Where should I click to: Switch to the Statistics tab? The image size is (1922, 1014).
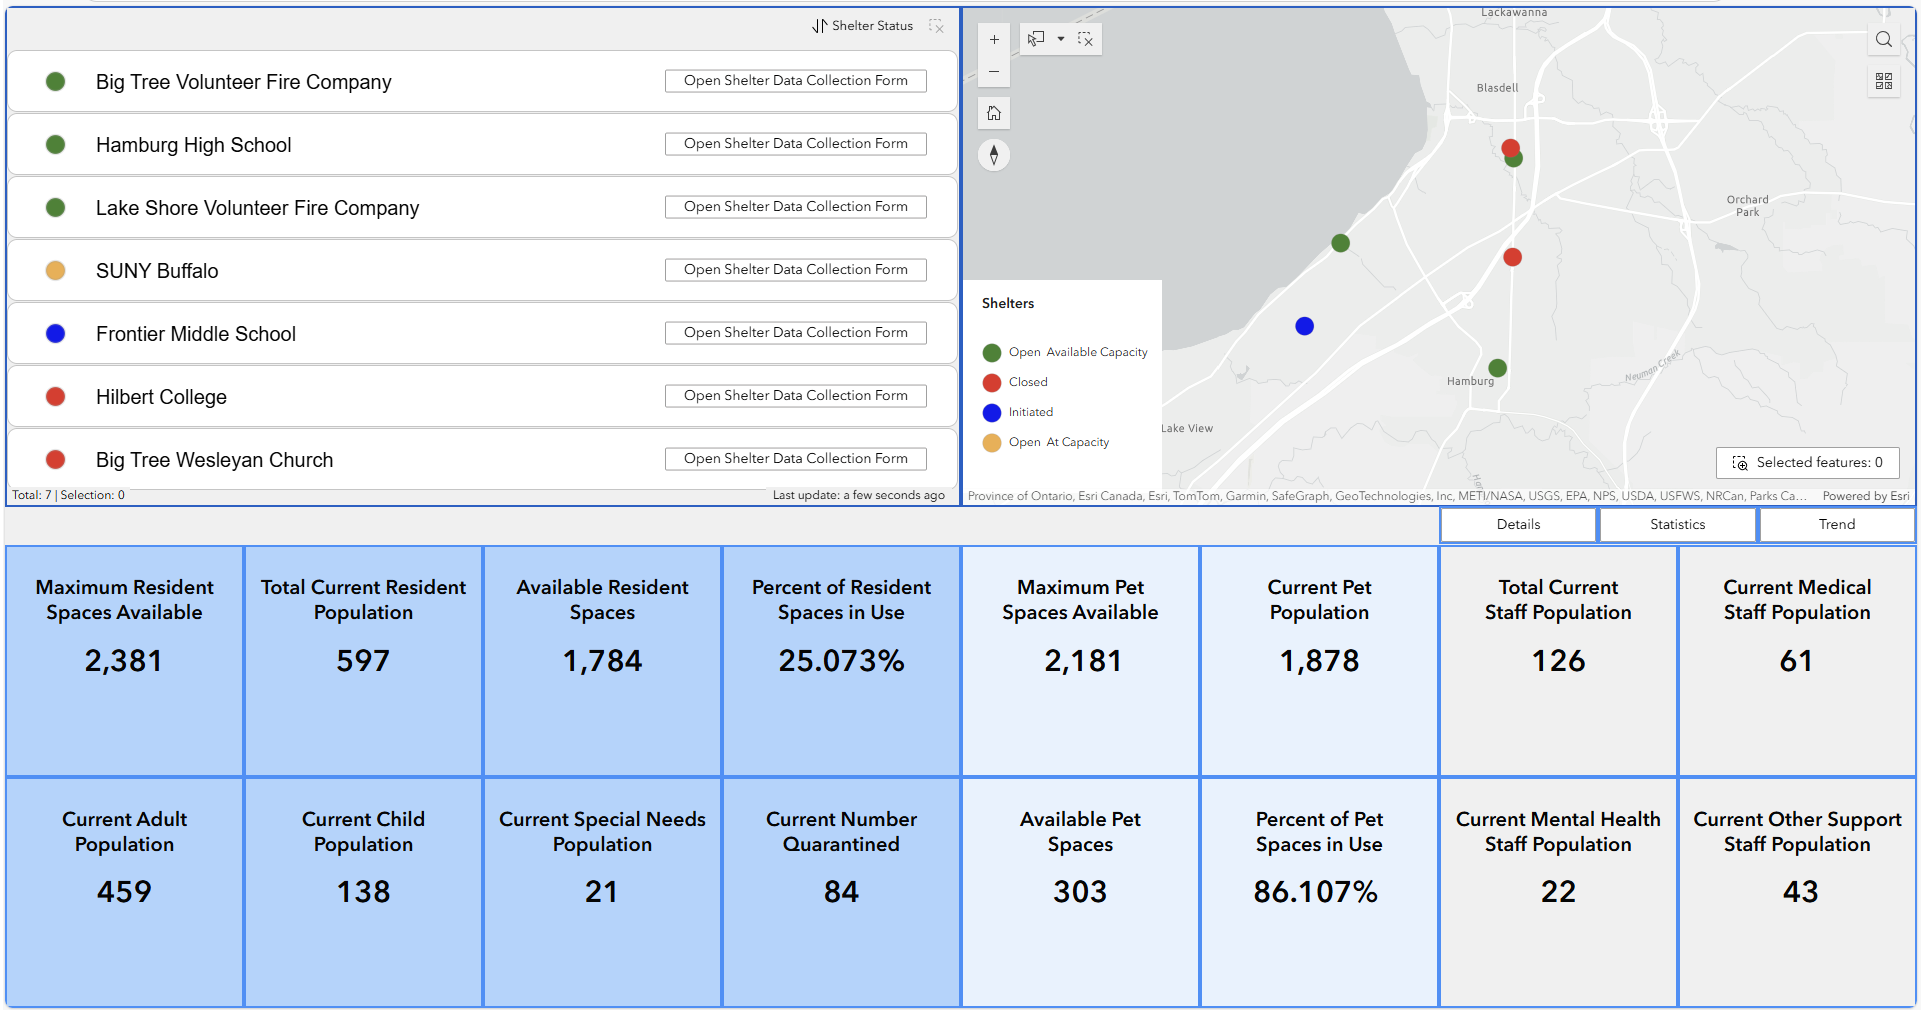pyautogui.click(x=1677, y=524)
